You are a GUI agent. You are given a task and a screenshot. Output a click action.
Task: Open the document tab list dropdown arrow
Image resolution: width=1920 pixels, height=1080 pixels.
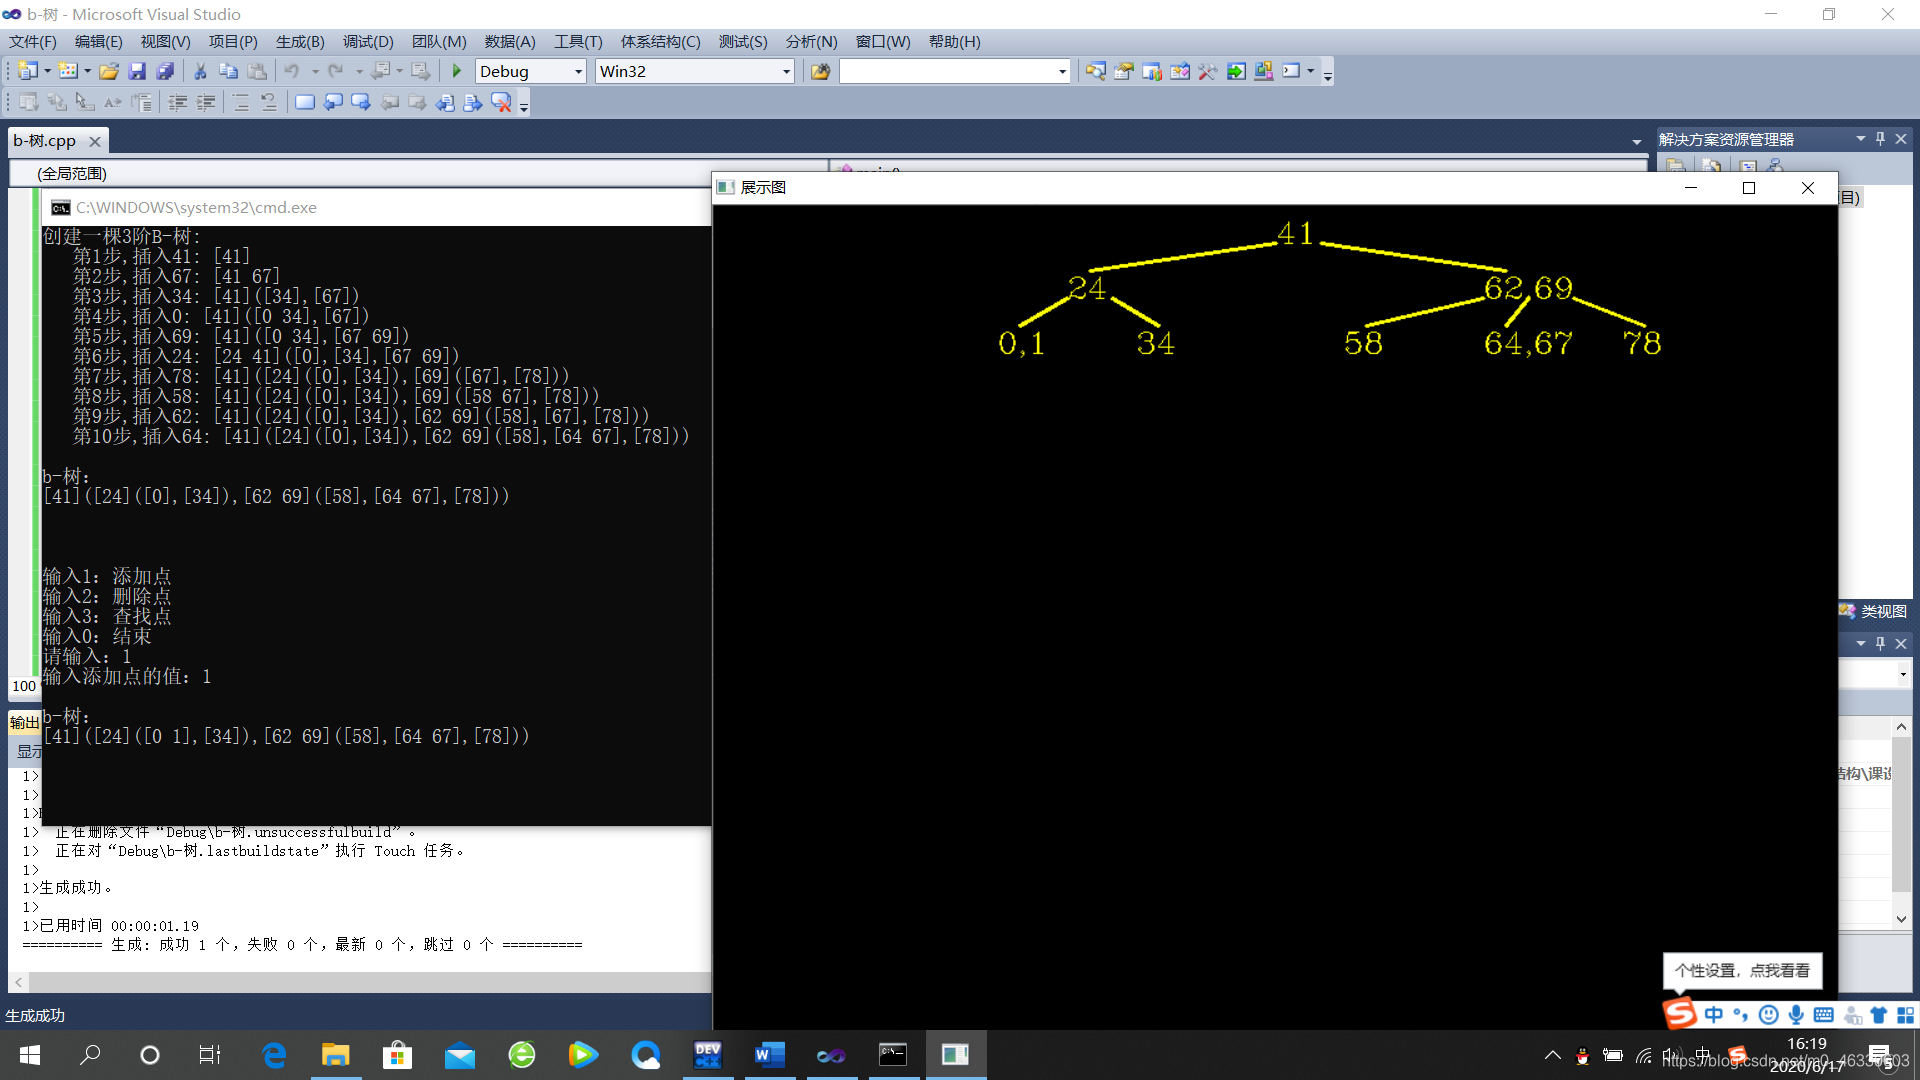click(x=1637, y=141)
